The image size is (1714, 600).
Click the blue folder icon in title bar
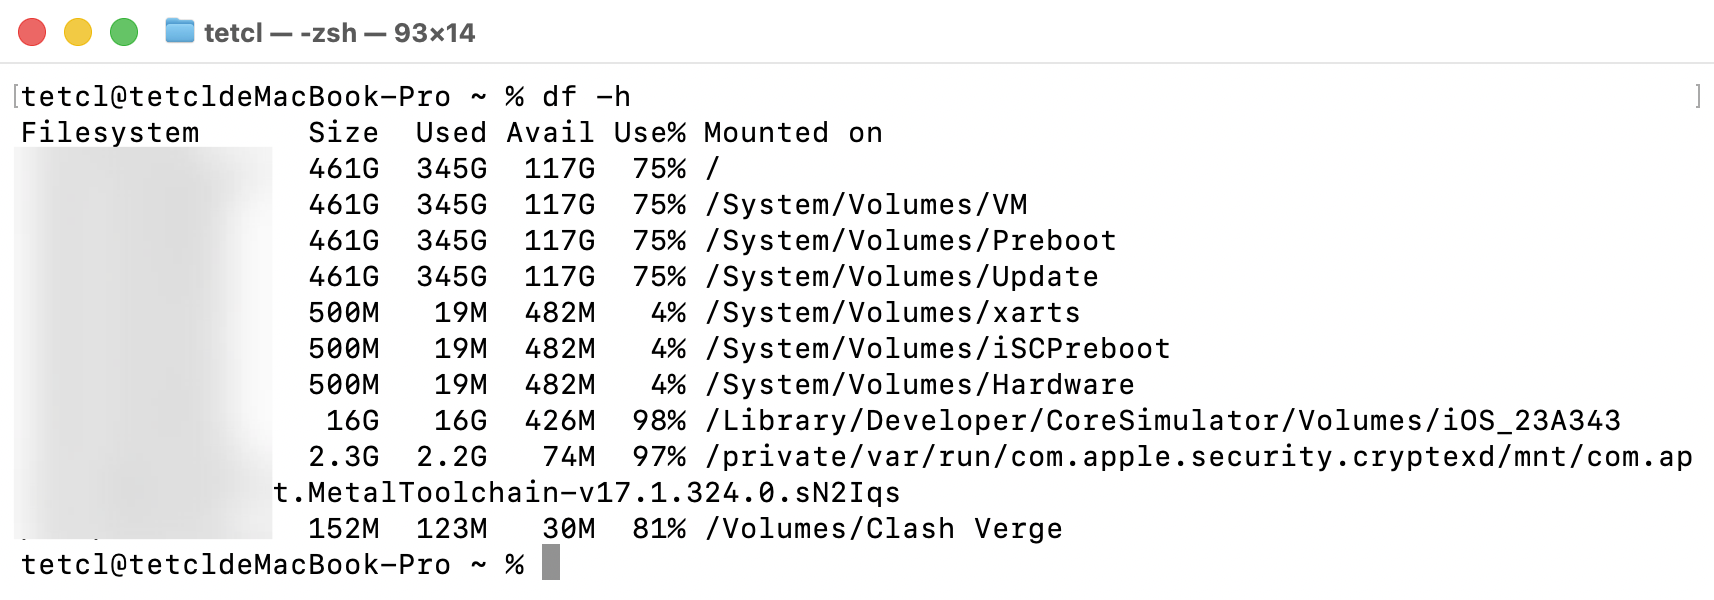point(180,32)
